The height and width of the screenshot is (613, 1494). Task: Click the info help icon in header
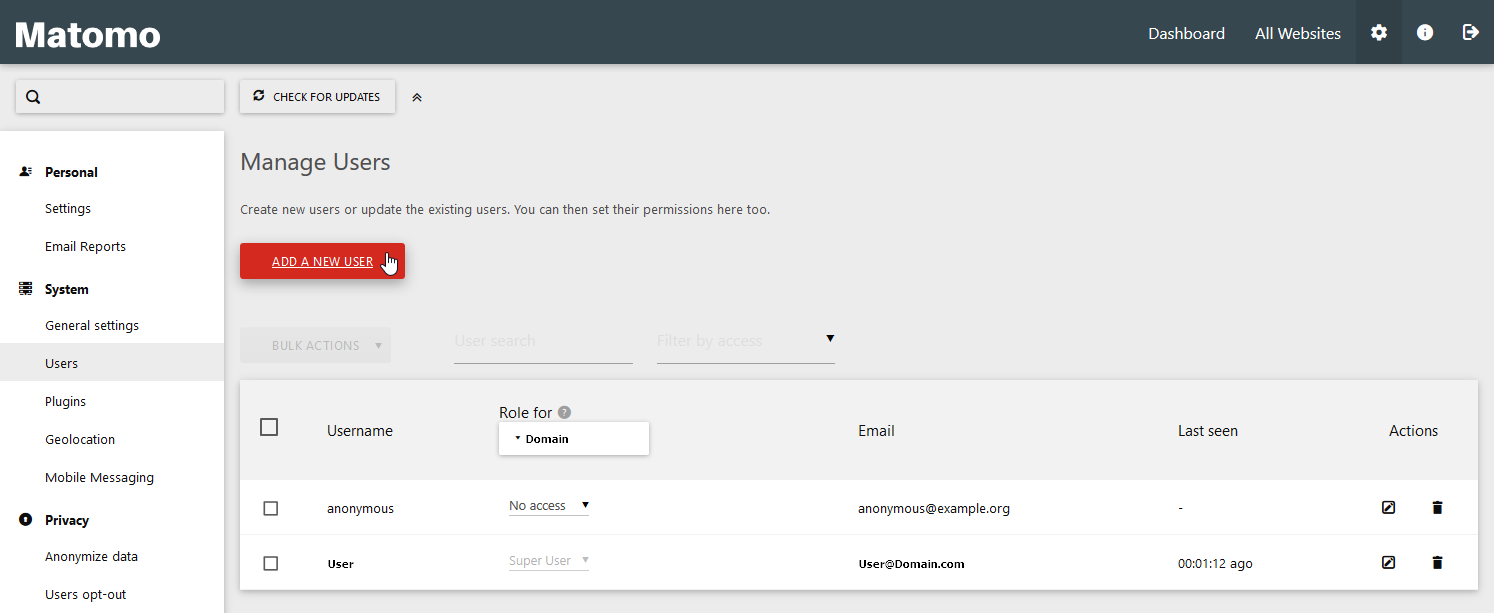[x=1425, y=32]
